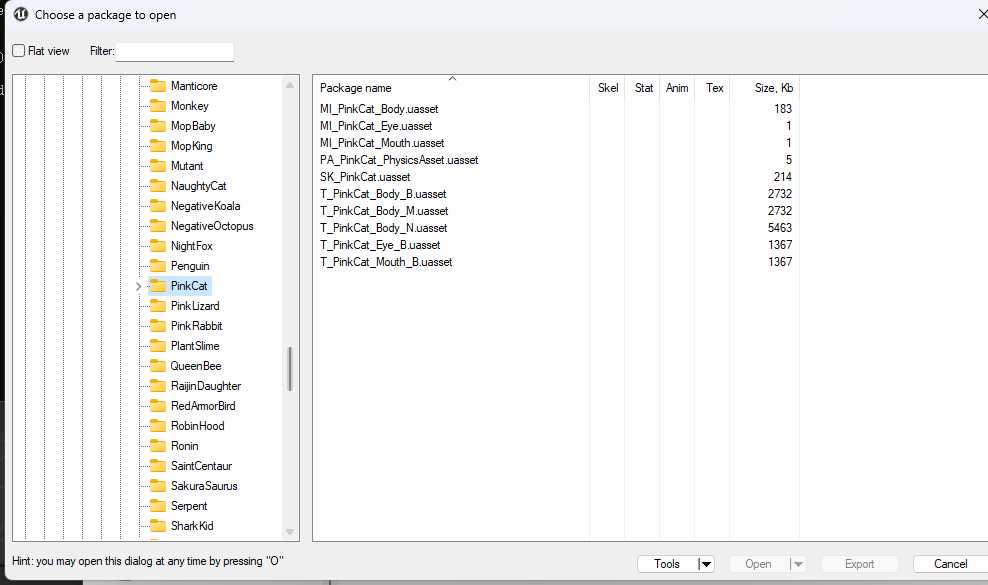The height and width of the screenshot is (585, 988).
Task: Click the Filter text input field
Action: (175, 52)
